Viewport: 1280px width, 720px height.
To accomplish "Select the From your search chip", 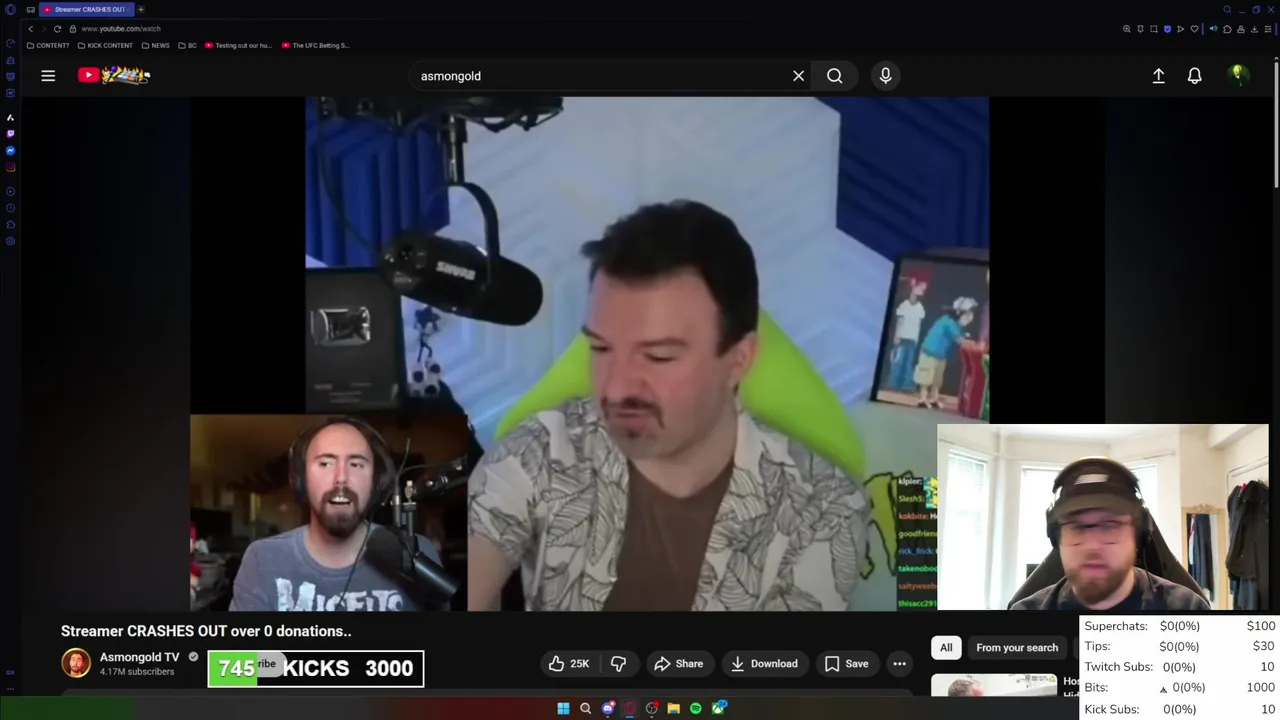I will click(1017, 647).
